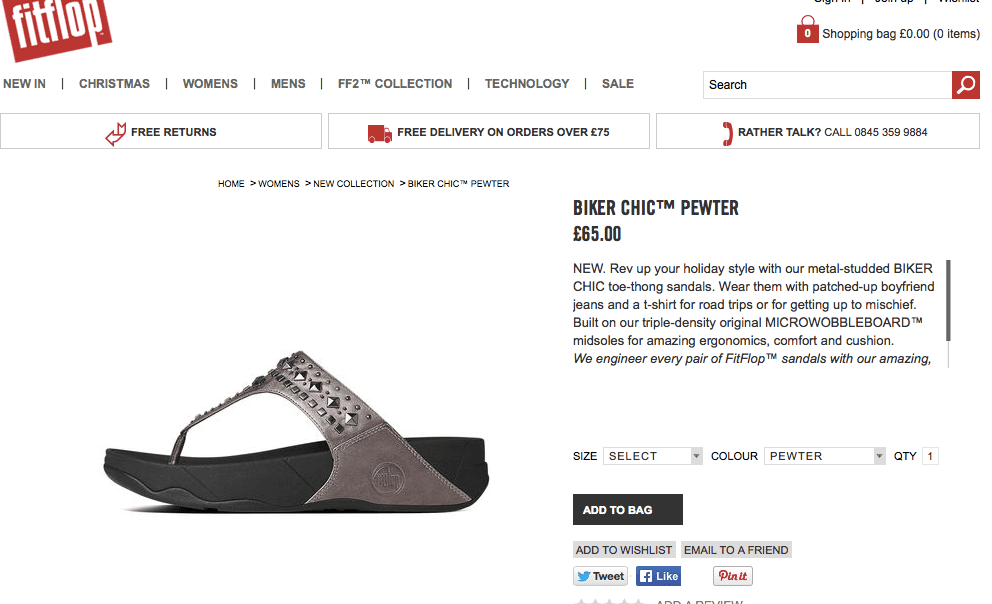The height and width of the screenshot is (604, 992).
Task: Click into the Search input field
Action: click(x=827, y=85)
